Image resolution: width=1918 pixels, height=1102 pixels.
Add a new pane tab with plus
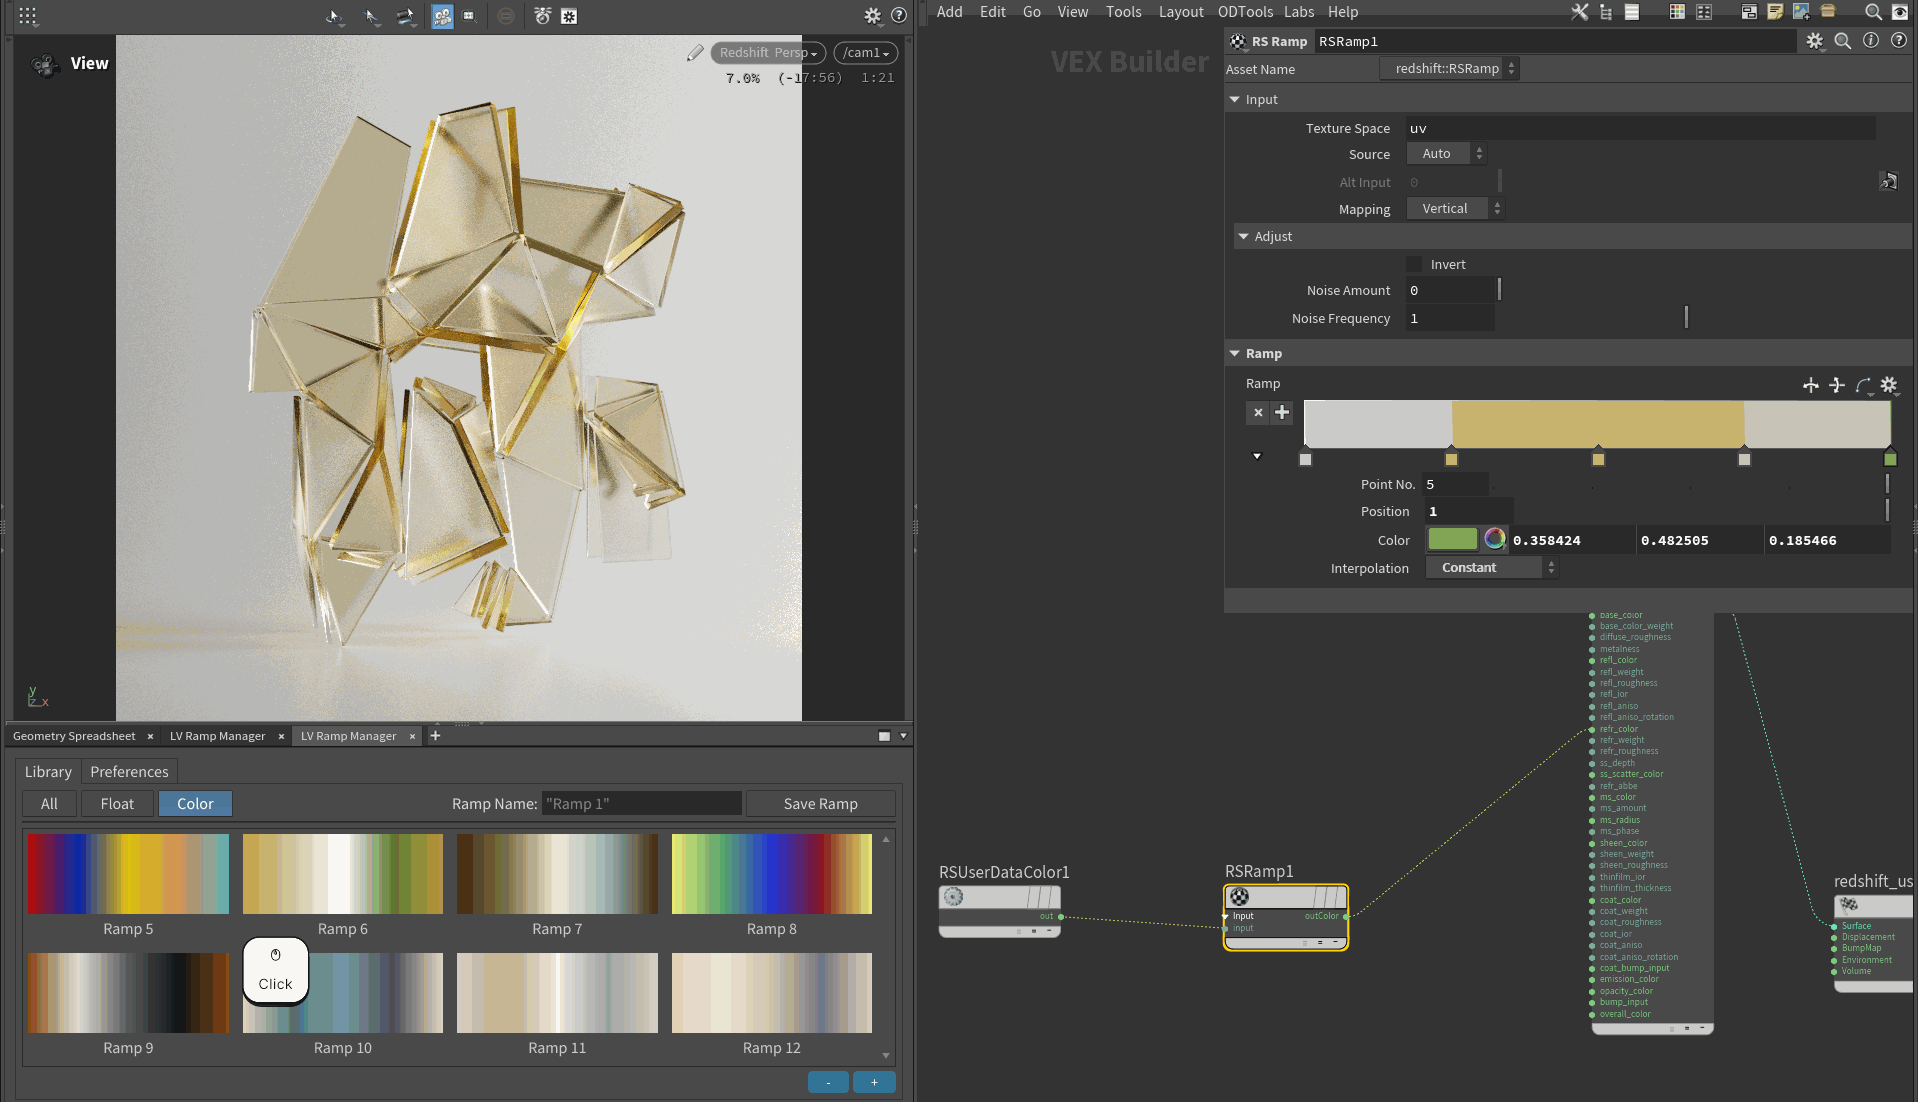[435, 736]
